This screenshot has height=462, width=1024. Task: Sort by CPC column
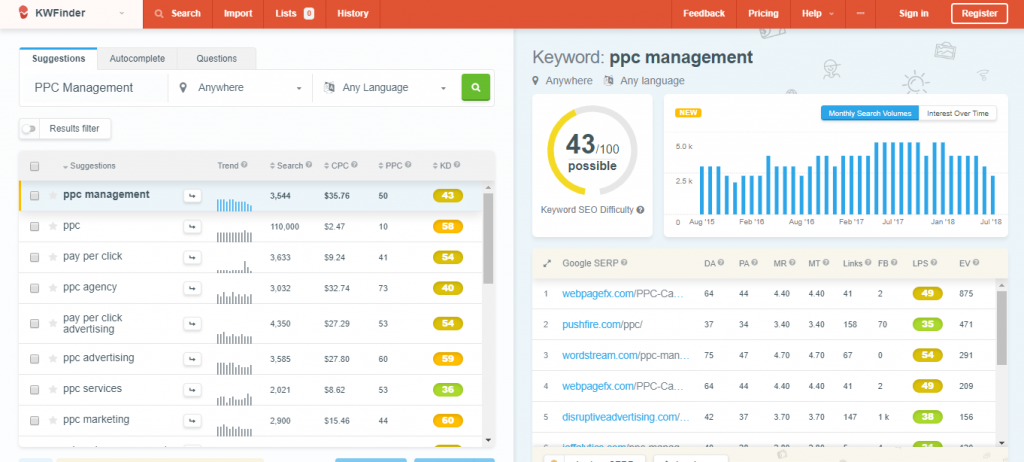(x=336, y=166)
